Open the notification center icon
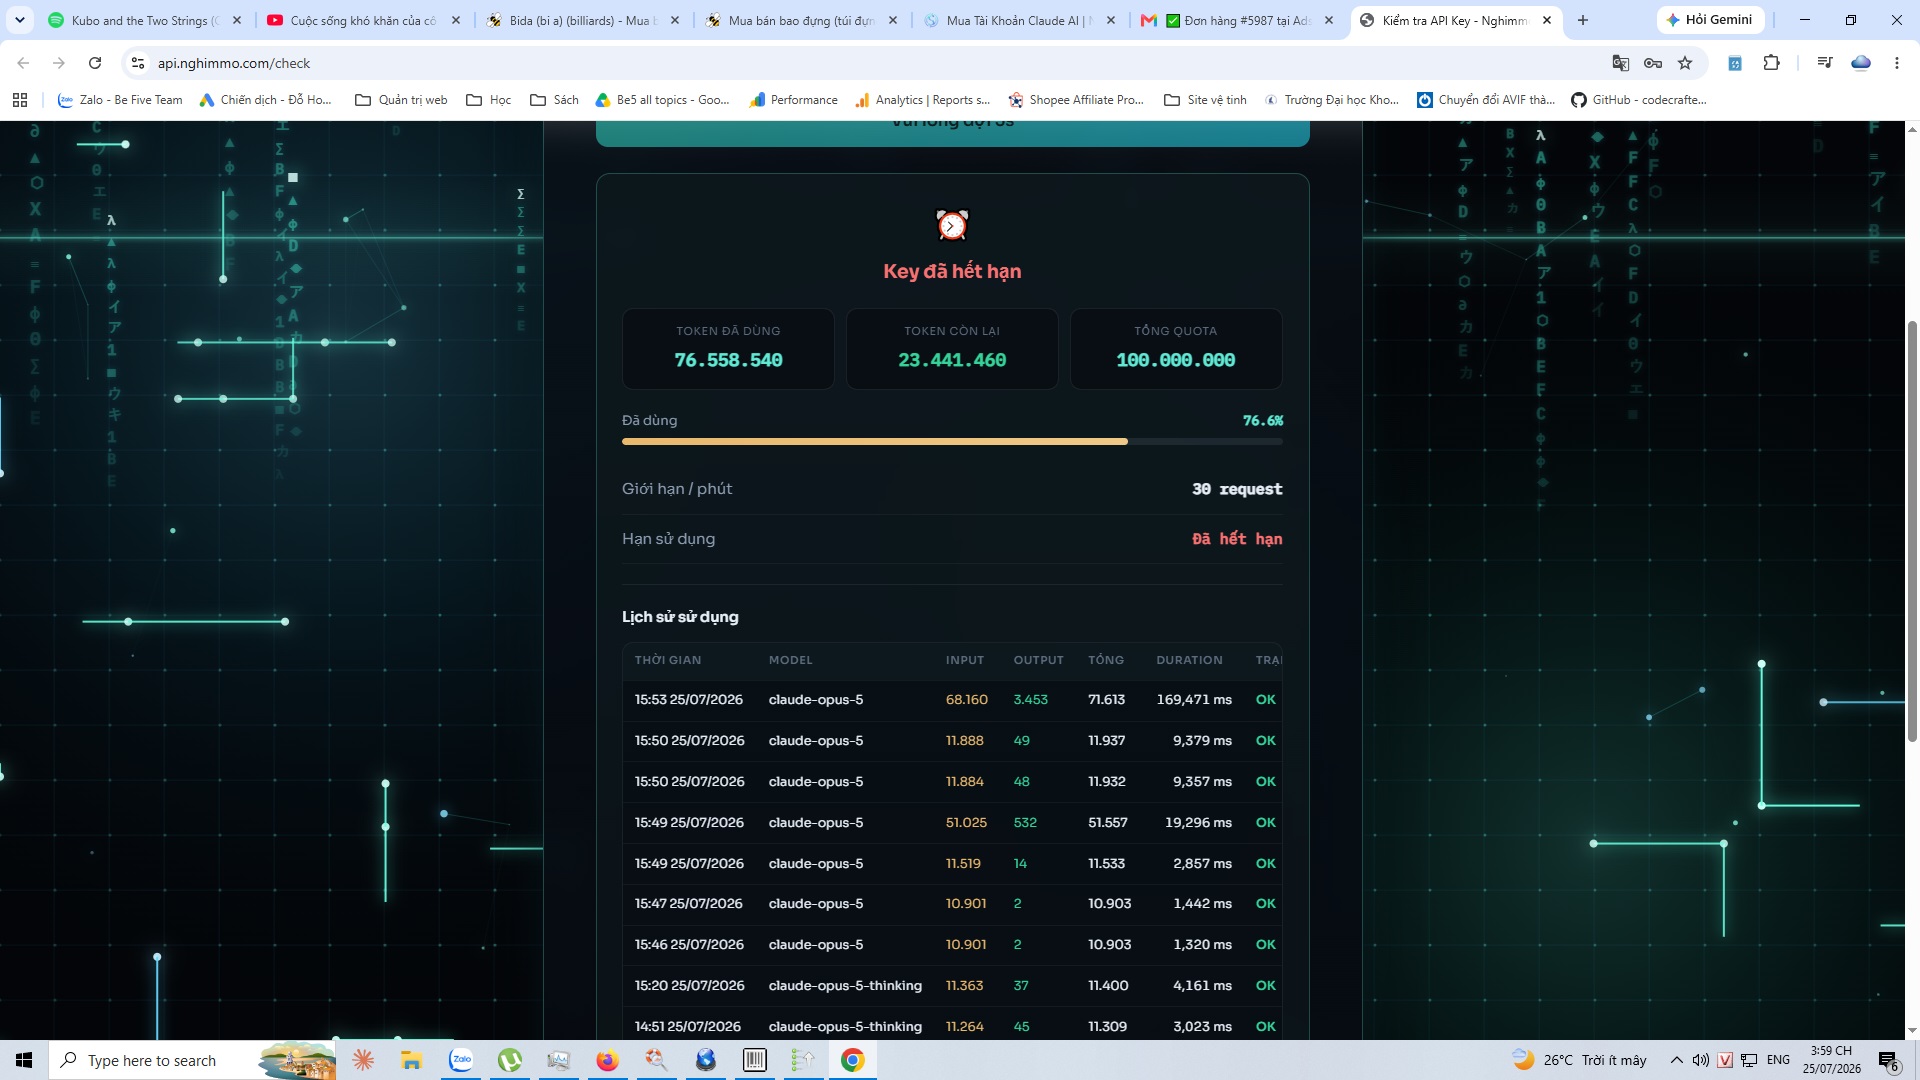This screenshot has height=1080, width=1920. pos(1889,1060)
